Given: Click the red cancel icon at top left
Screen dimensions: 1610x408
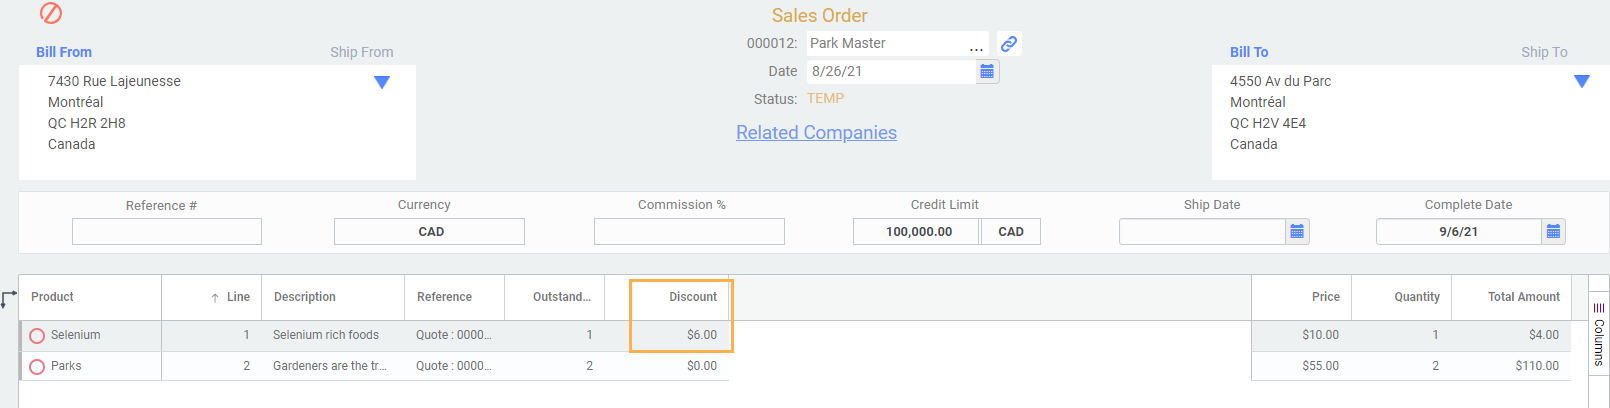Looking at the screenshot, I should (x=51, y=13).
